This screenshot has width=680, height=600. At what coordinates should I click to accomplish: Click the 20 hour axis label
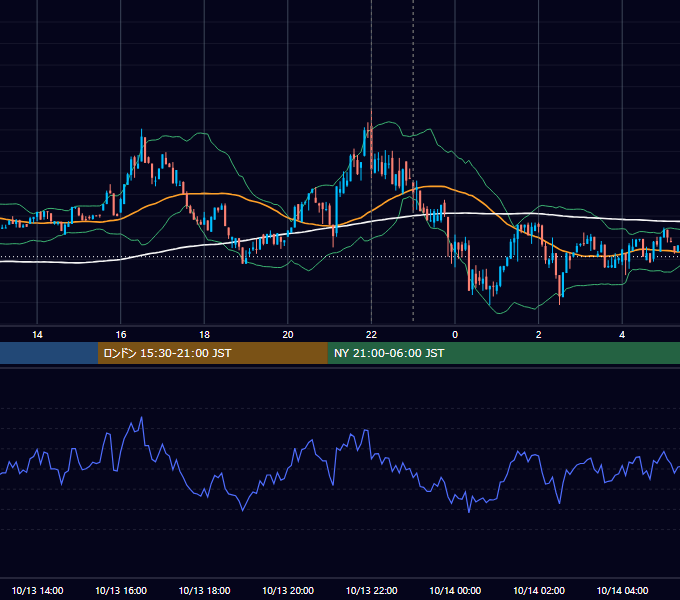tap(288, 335)
